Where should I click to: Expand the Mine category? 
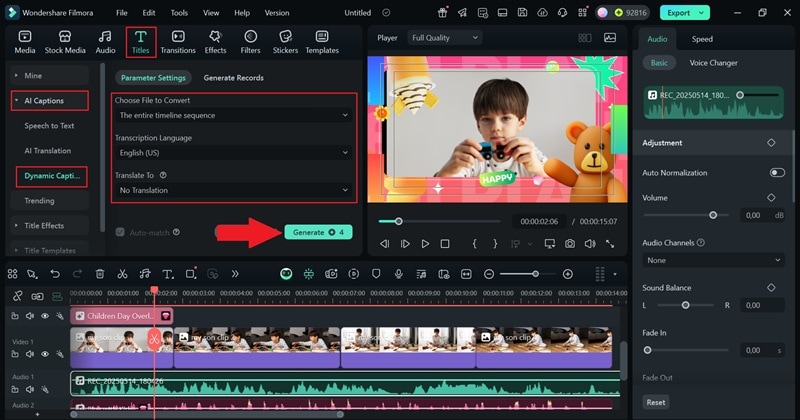pyautogui.click(x=49, y=76)
